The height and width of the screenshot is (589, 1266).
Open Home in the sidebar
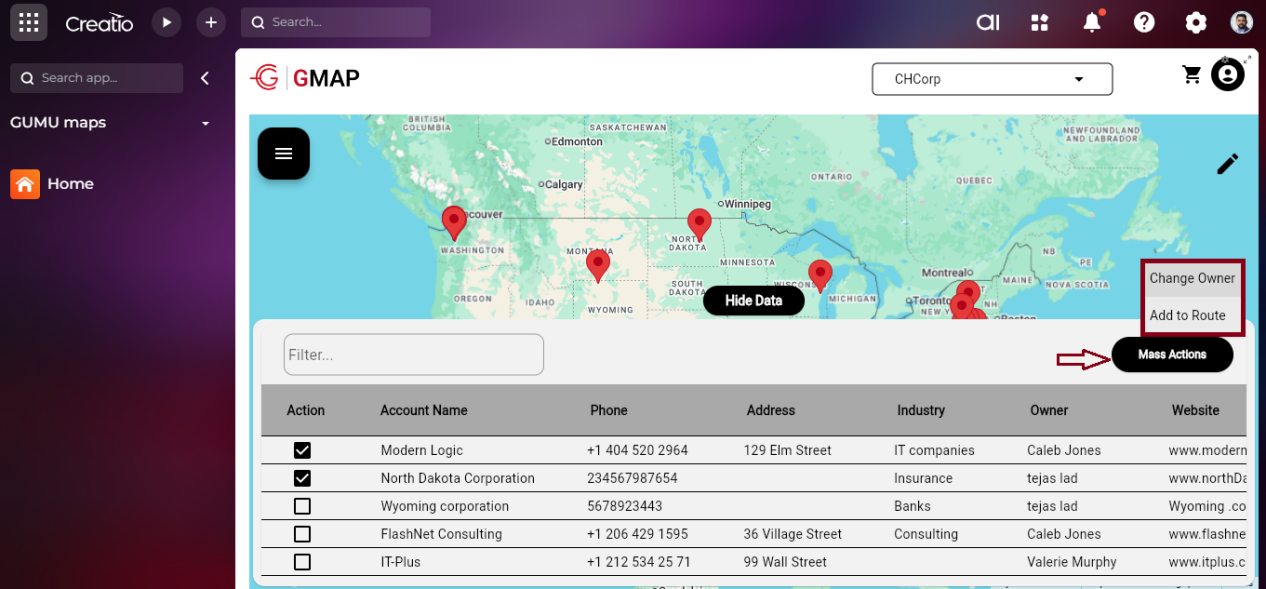[x=70, y=184]
